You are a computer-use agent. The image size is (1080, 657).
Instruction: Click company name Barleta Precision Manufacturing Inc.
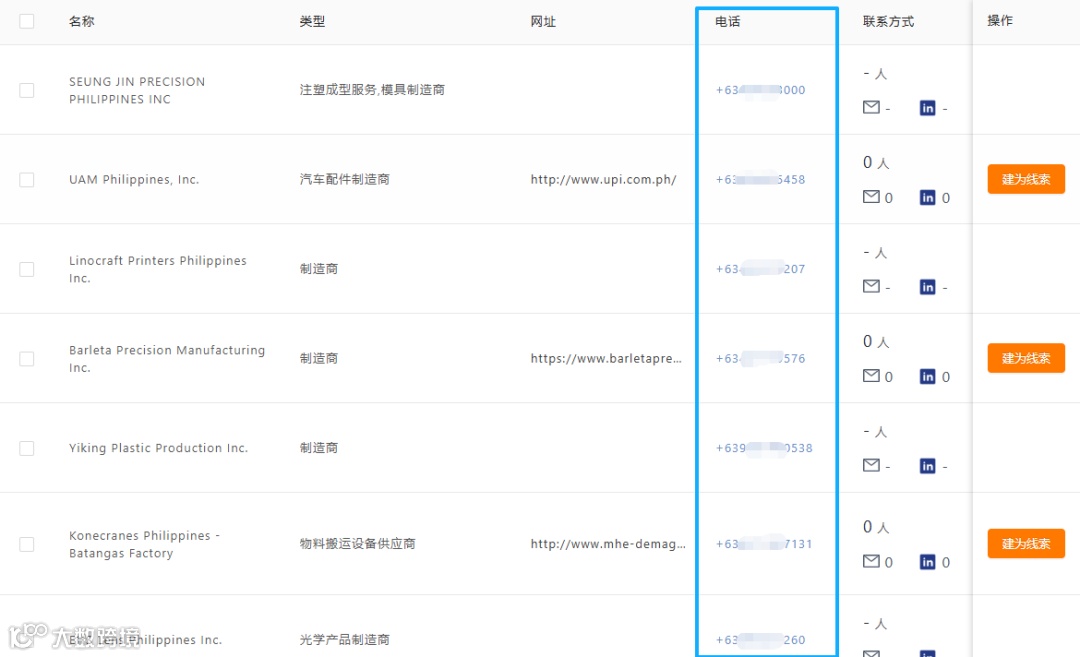coord(167,359)
